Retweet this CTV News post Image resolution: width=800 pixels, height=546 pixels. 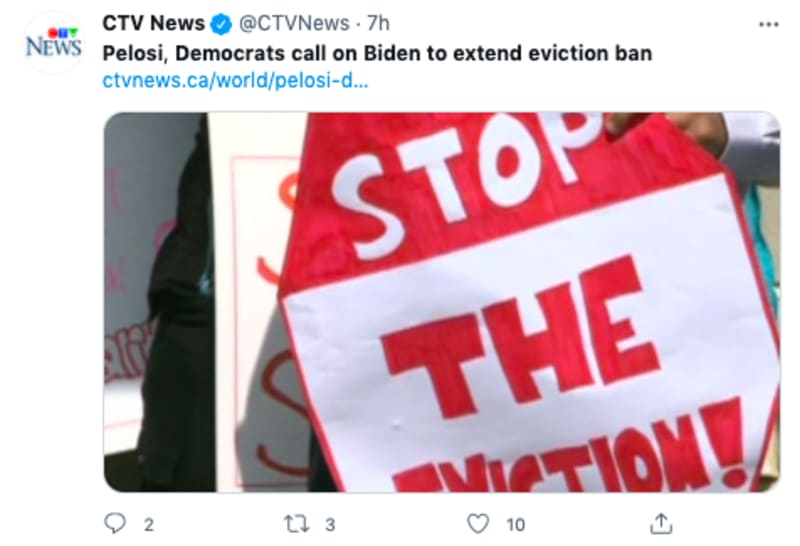296,524
